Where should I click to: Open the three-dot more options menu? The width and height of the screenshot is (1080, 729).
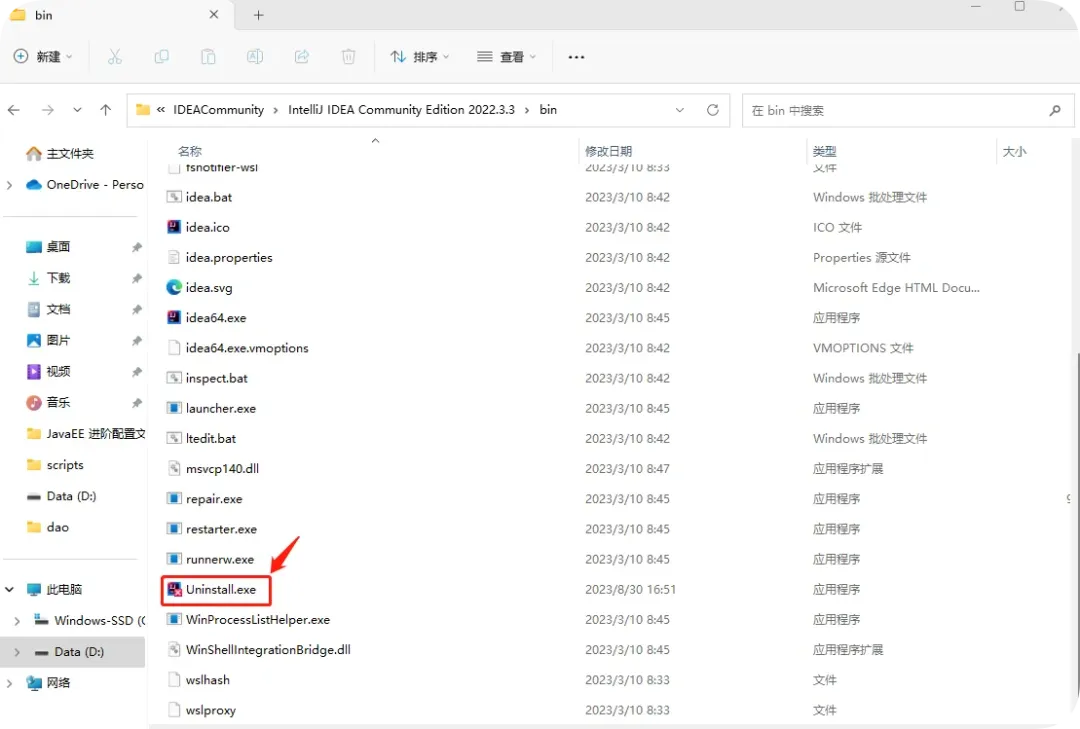point(577,57)
